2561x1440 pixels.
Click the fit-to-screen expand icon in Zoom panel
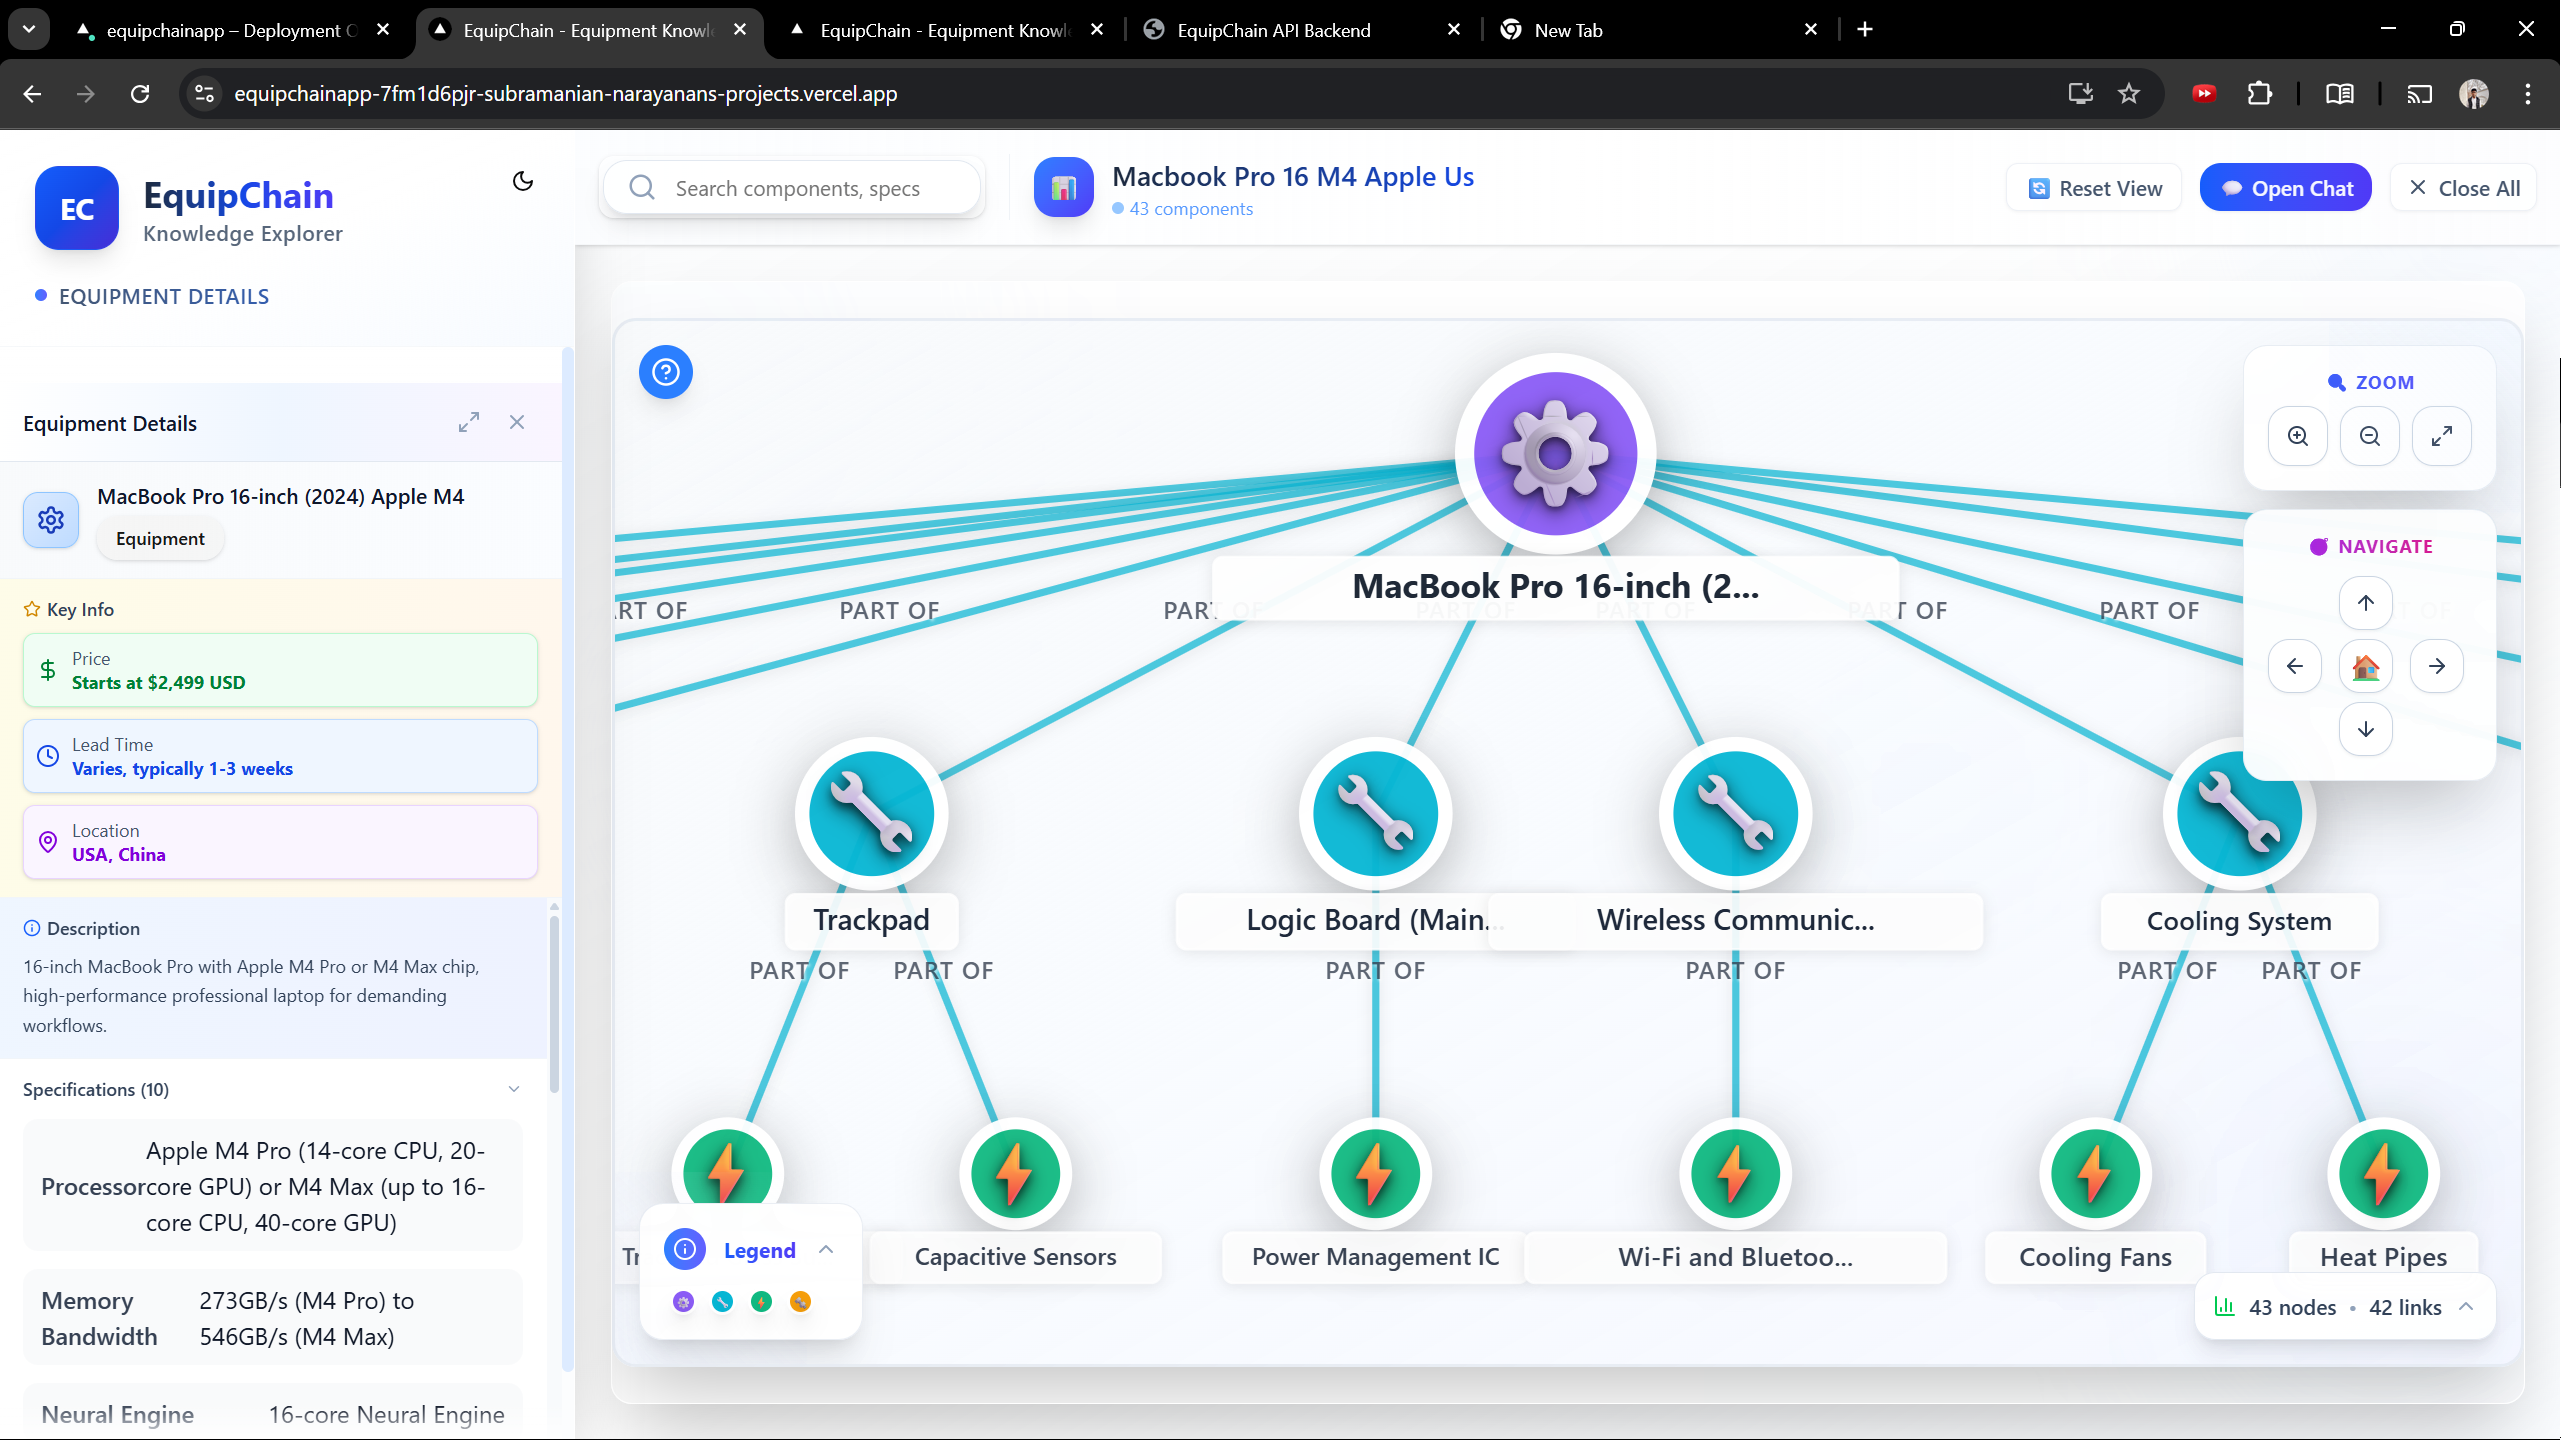coord(2442,436)
